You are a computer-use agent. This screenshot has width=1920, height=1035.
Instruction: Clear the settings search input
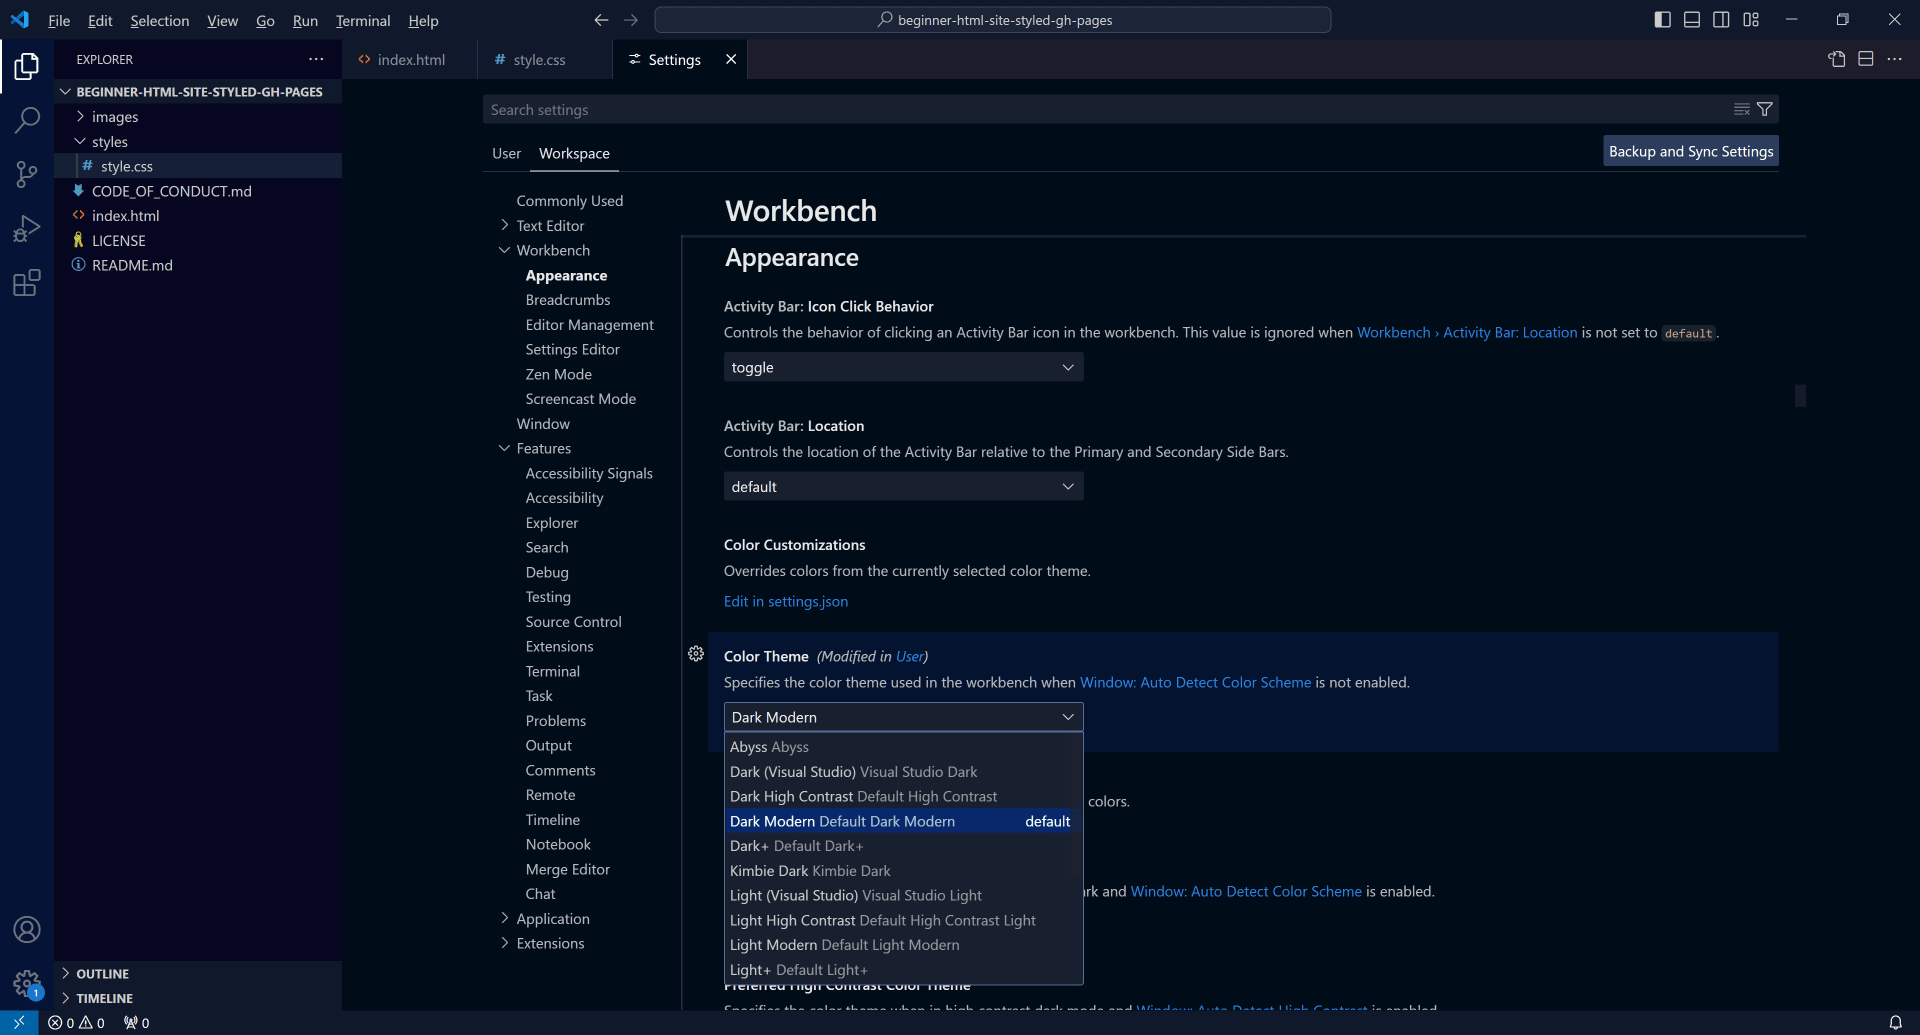pos(1742,109)
